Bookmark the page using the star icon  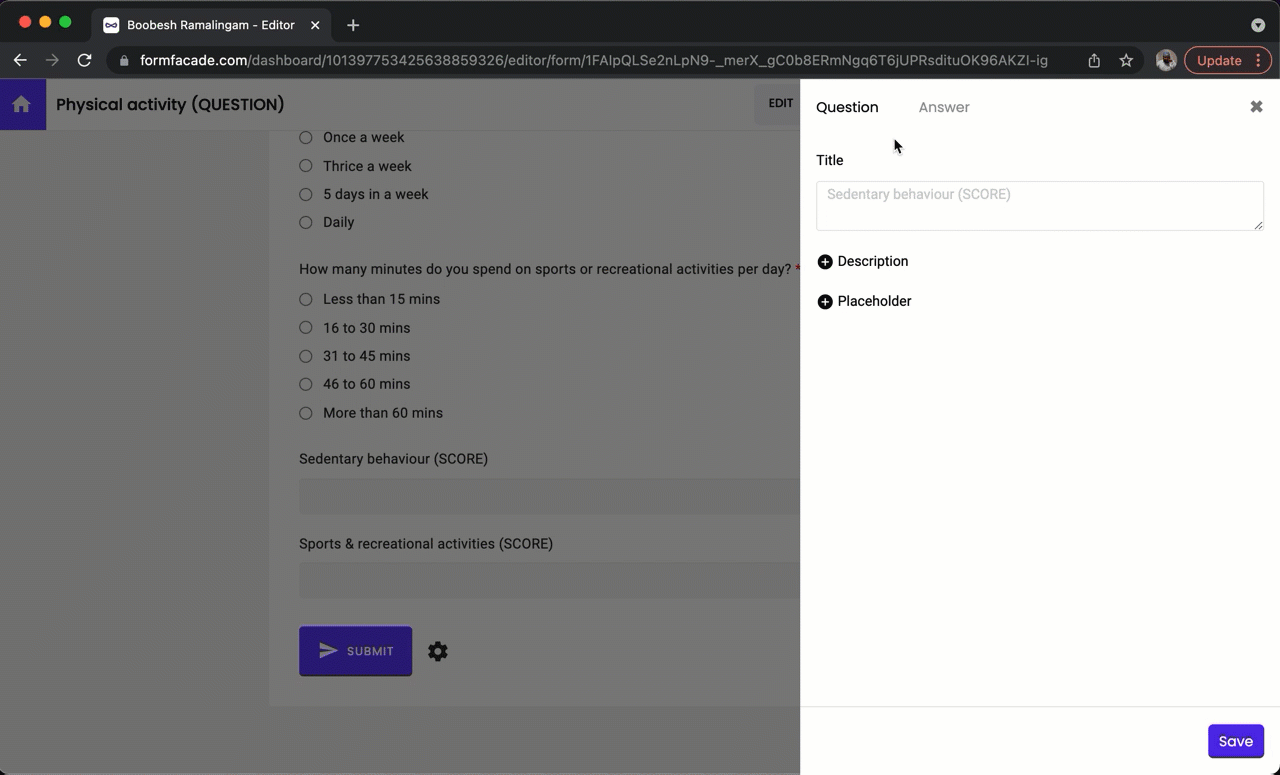1126,60
